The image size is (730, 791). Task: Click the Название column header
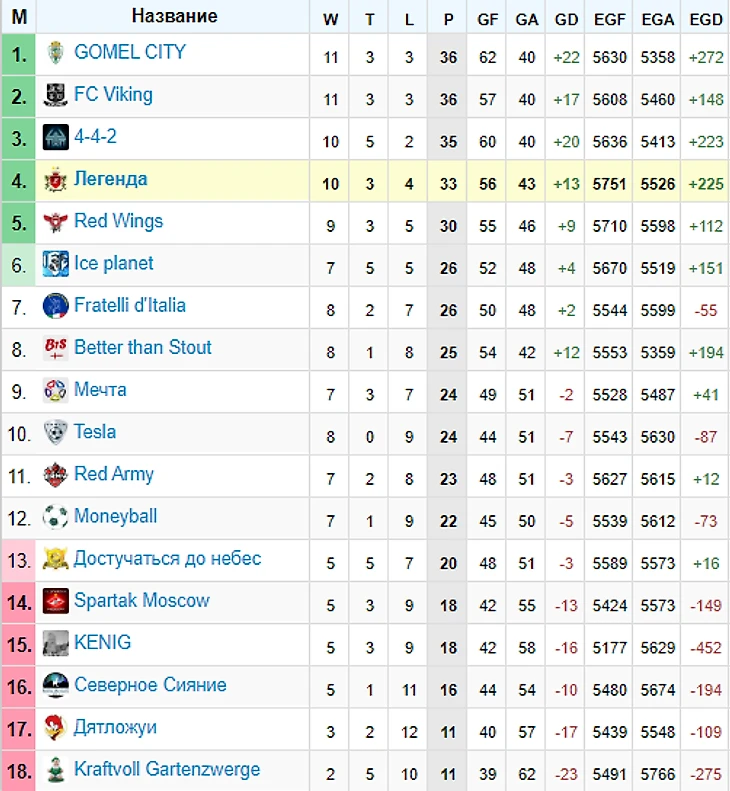pyautogui.click(x=174, y=16)
